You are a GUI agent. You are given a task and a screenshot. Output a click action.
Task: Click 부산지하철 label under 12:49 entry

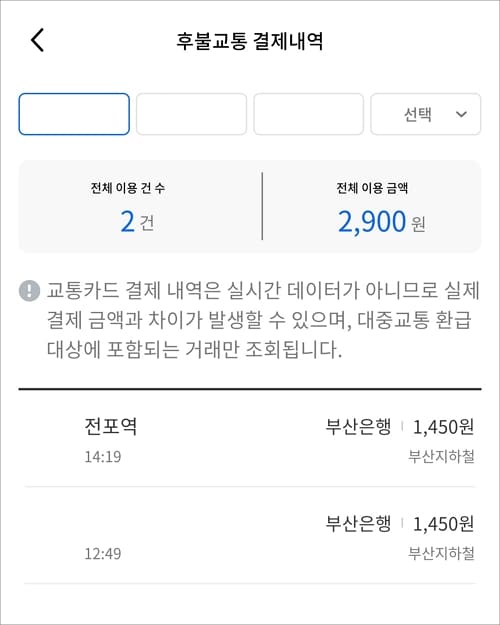coord(441,553)
